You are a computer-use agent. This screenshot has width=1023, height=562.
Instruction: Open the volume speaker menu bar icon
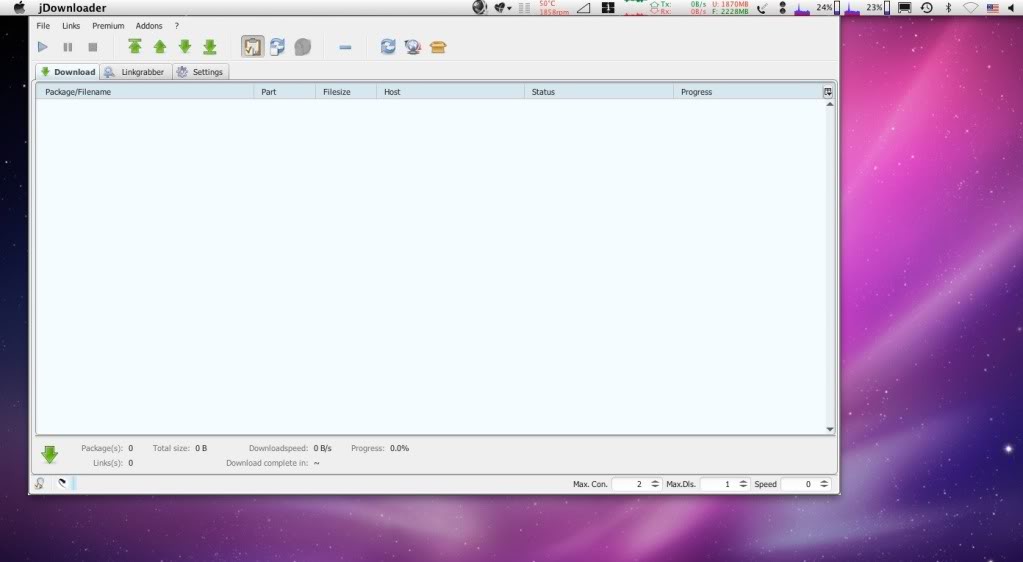(1011, 8)
